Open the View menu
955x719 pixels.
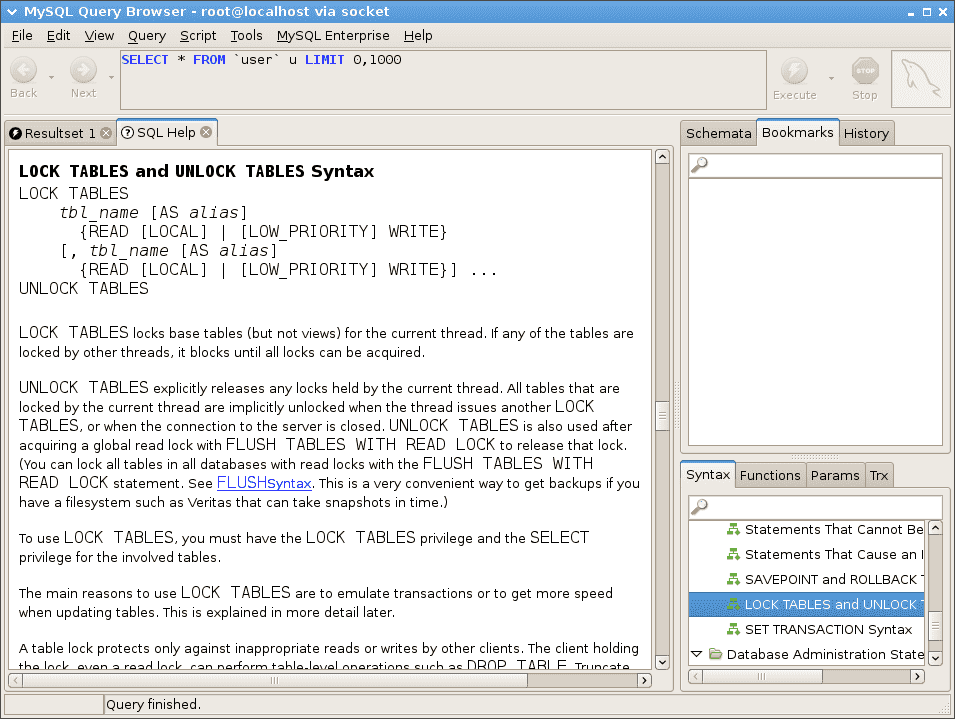(x=99, y=36)
